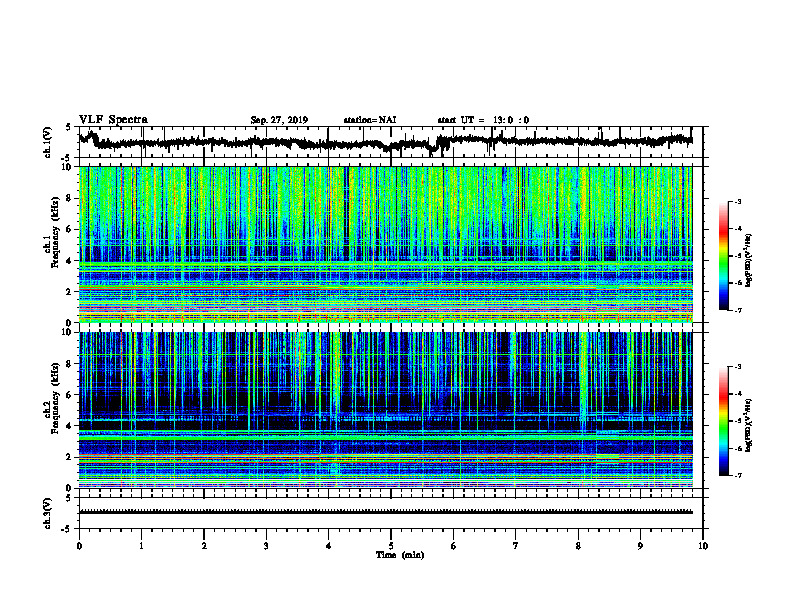This screenshot has width=792, height=612.
Task: Click inside the ch.1 spectrogram panel
Action: [x=386, y=244]
